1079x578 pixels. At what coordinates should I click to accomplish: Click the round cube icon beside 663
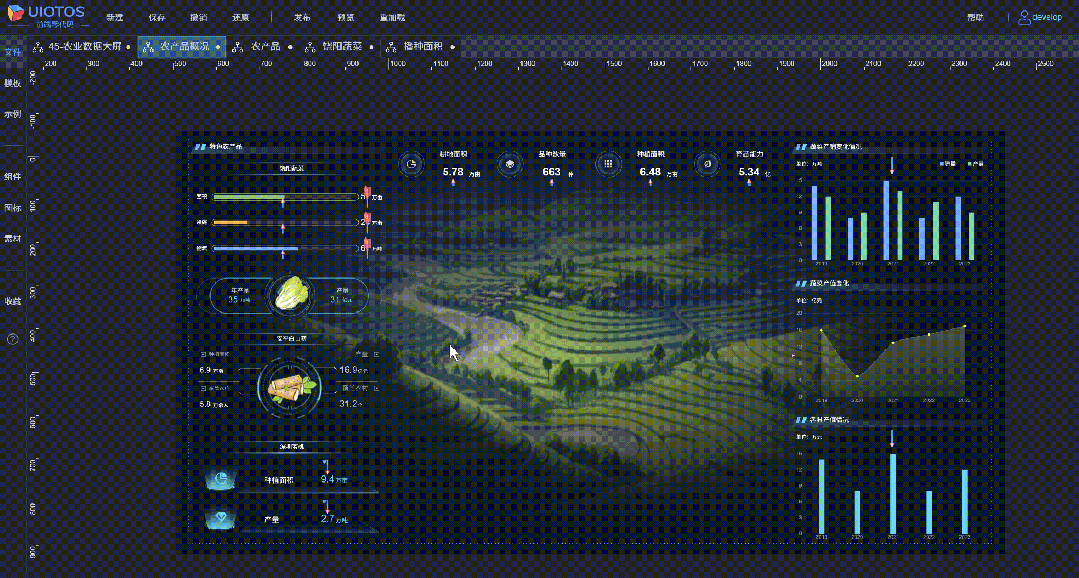click(510, 164)
